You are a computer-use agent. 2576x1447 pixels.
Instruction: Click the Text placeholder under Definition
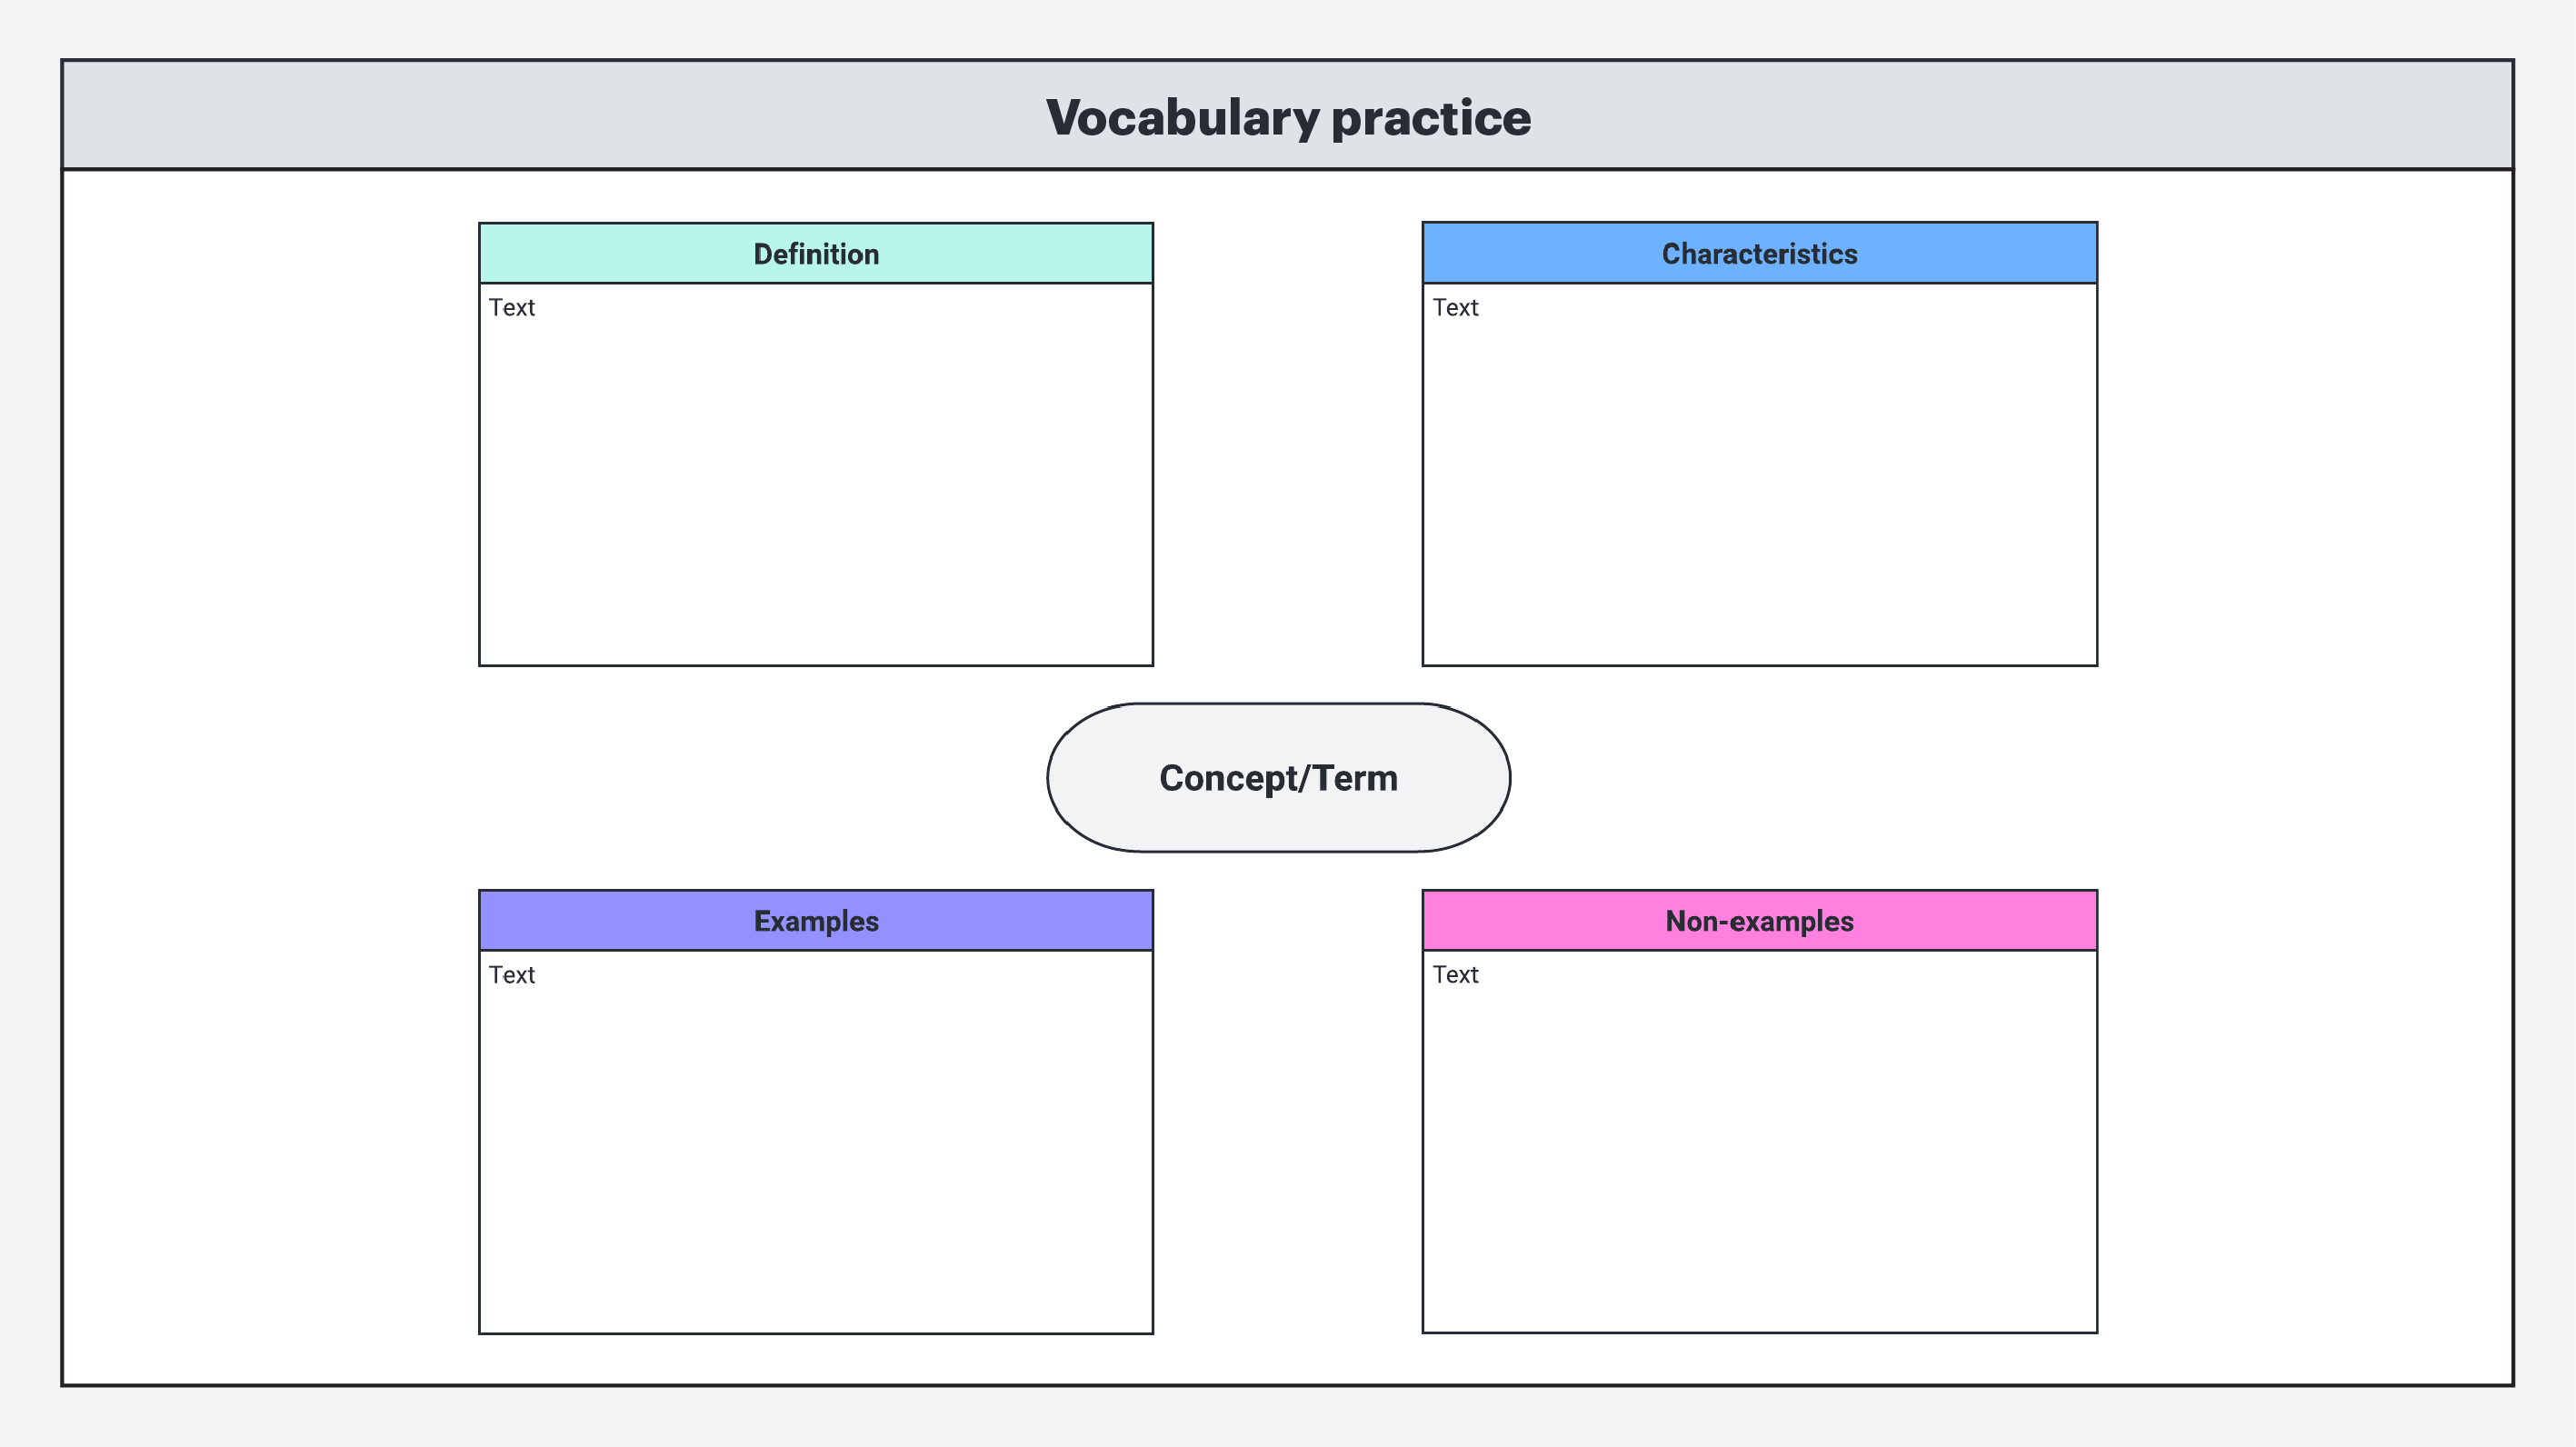click(512, 308)
